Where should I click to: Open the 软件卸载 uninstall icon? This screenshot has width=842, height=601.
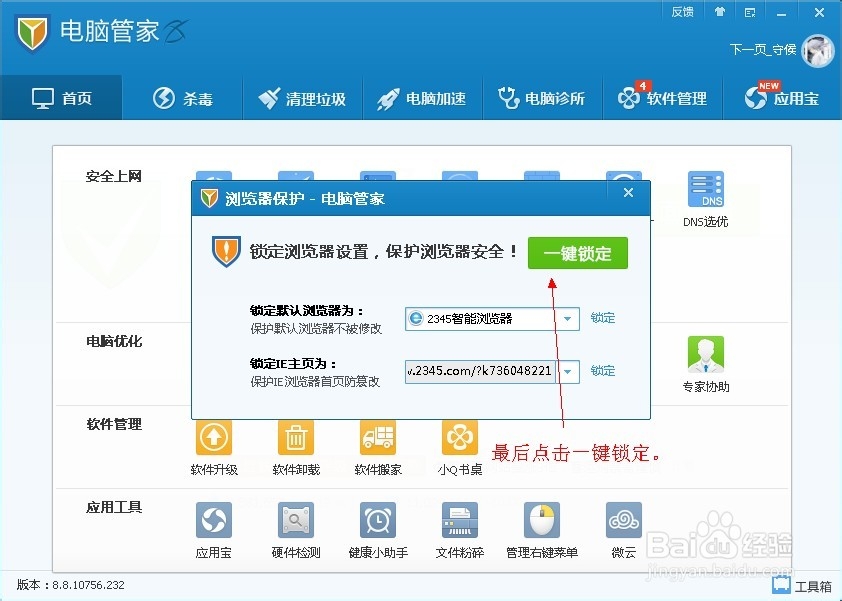pos(296,437)
